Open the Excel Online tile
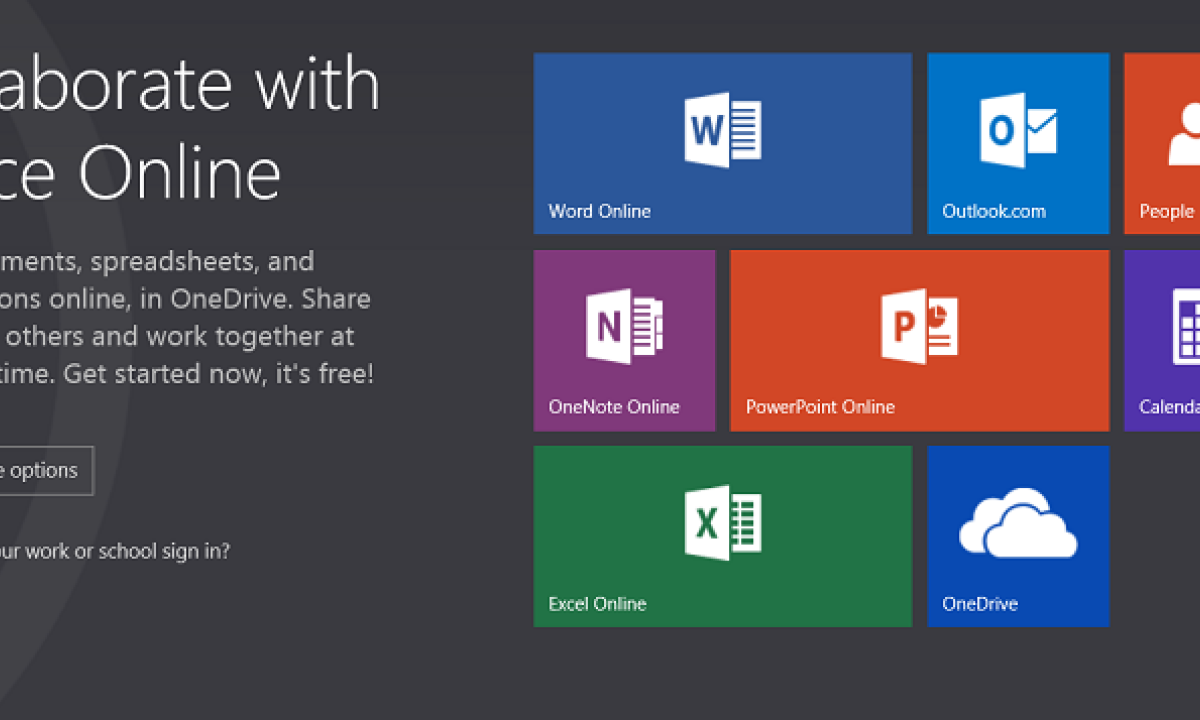 pyautogui.click(x=722, y=536)
